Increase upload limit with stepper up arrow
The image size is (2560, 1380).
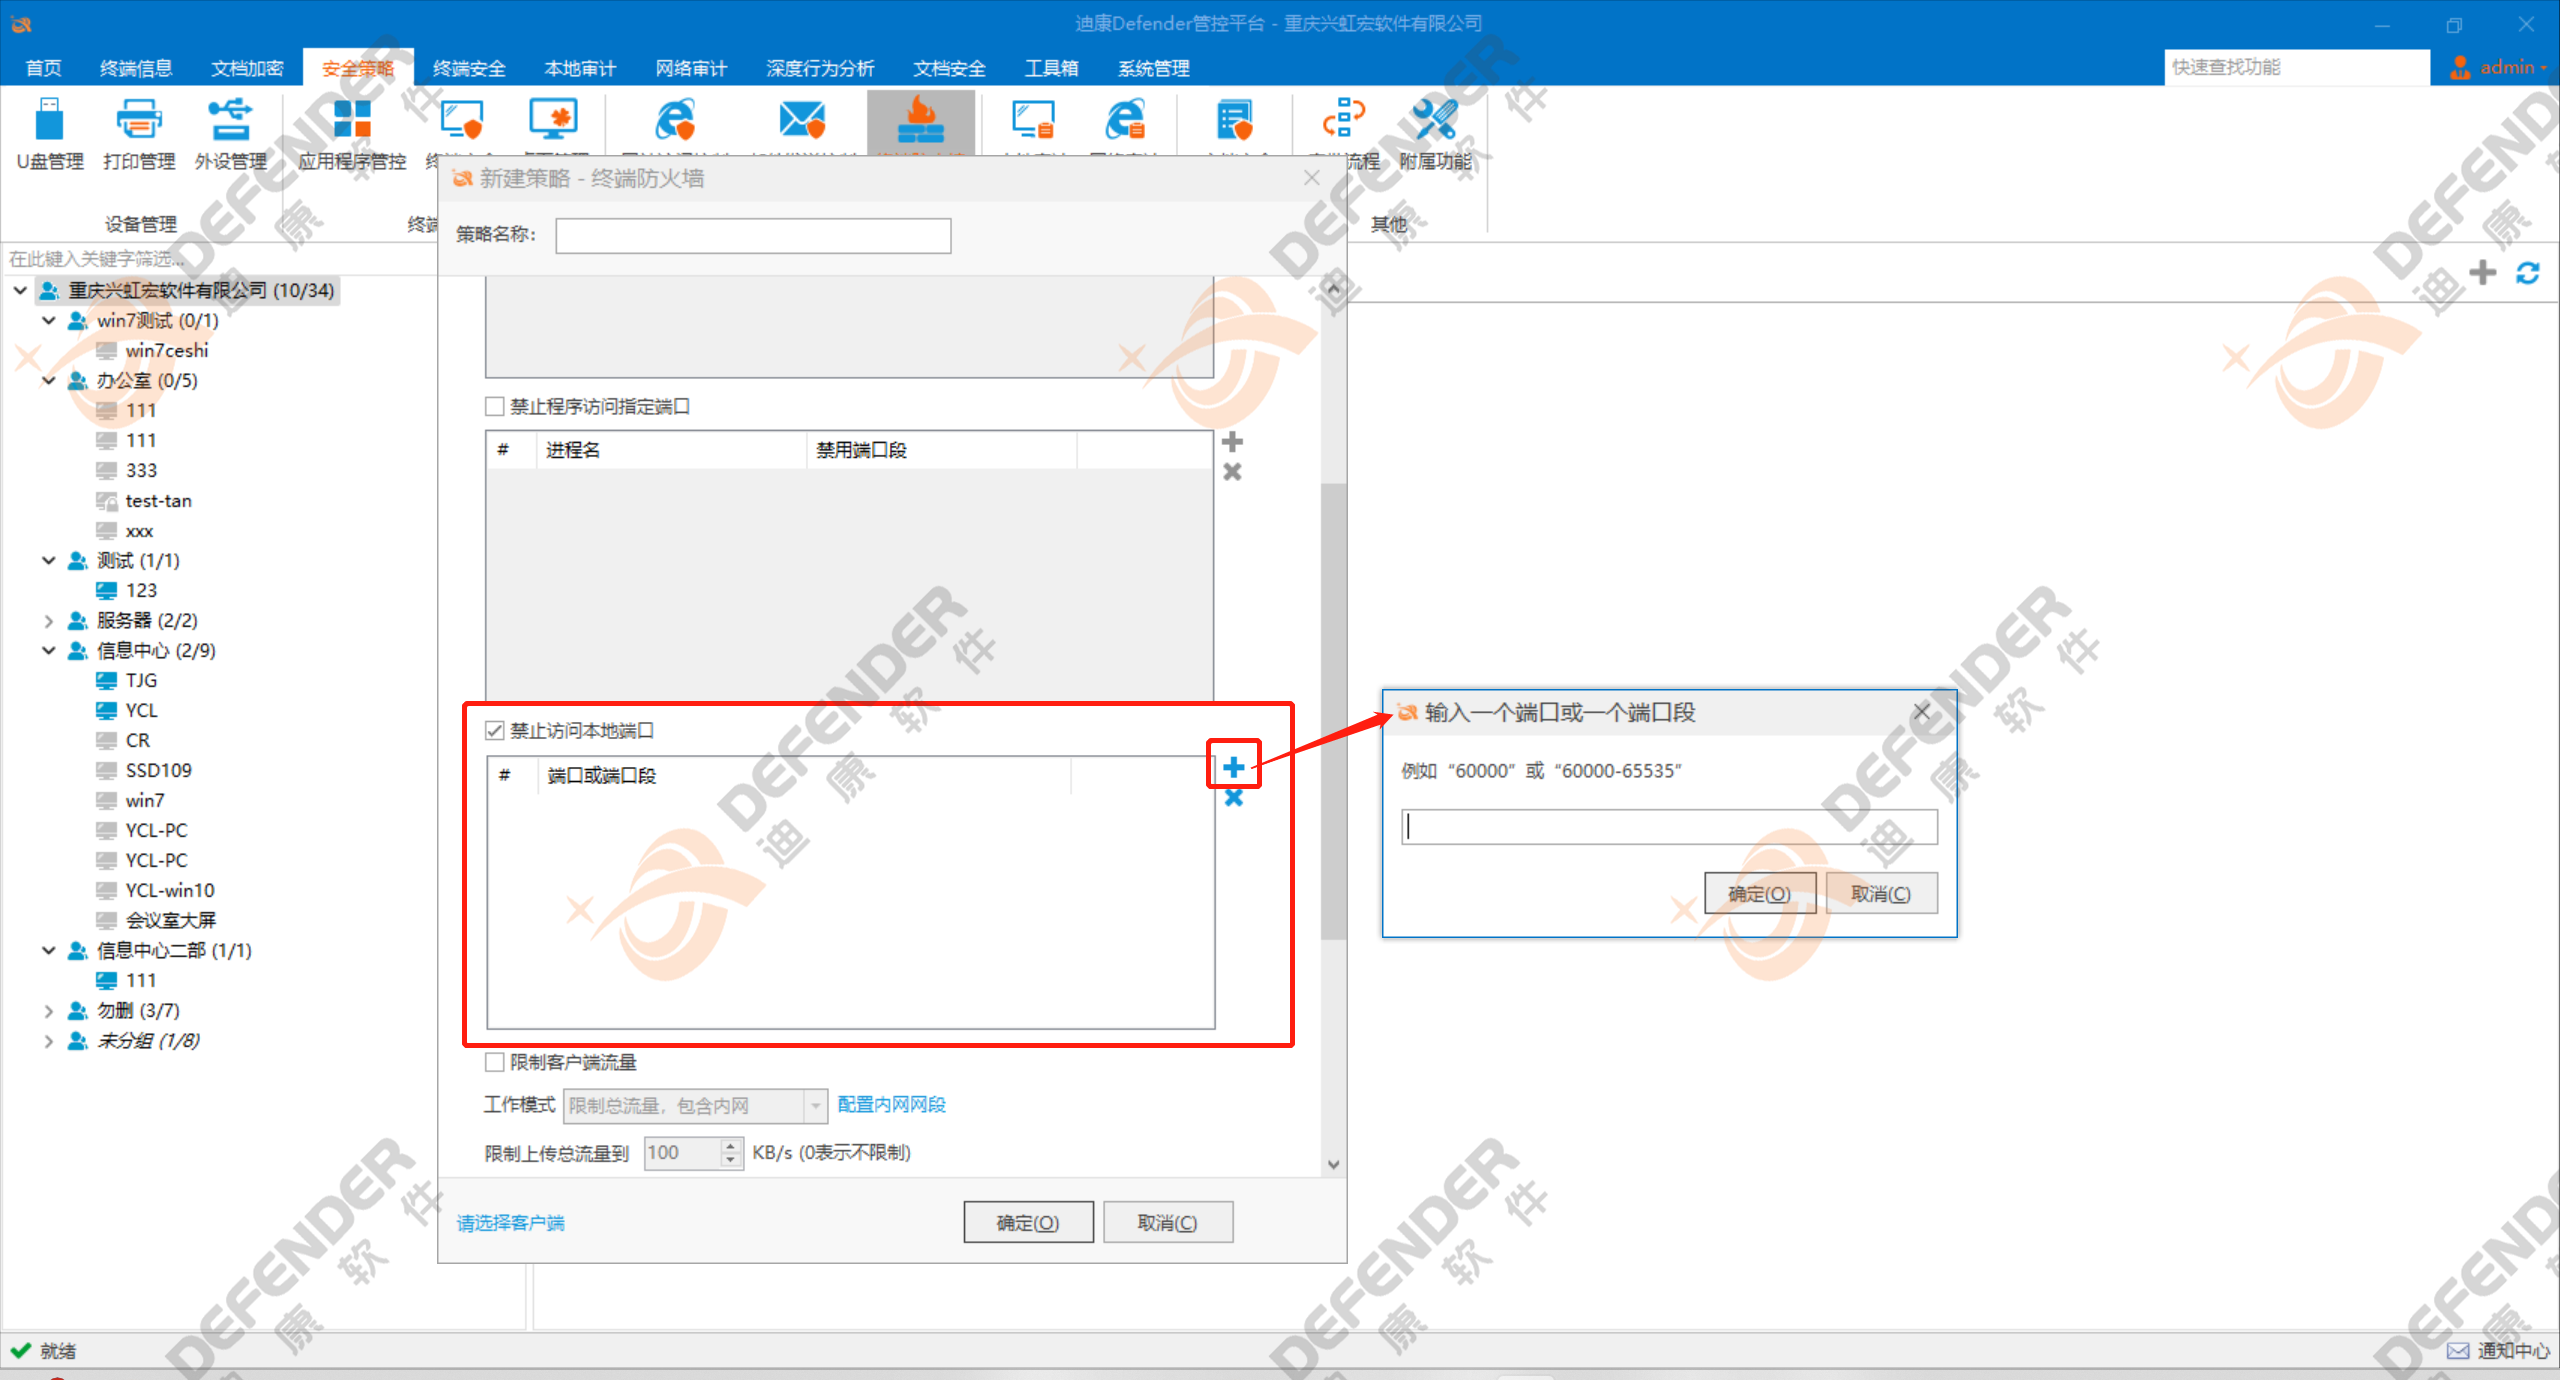click(731, 1146)
